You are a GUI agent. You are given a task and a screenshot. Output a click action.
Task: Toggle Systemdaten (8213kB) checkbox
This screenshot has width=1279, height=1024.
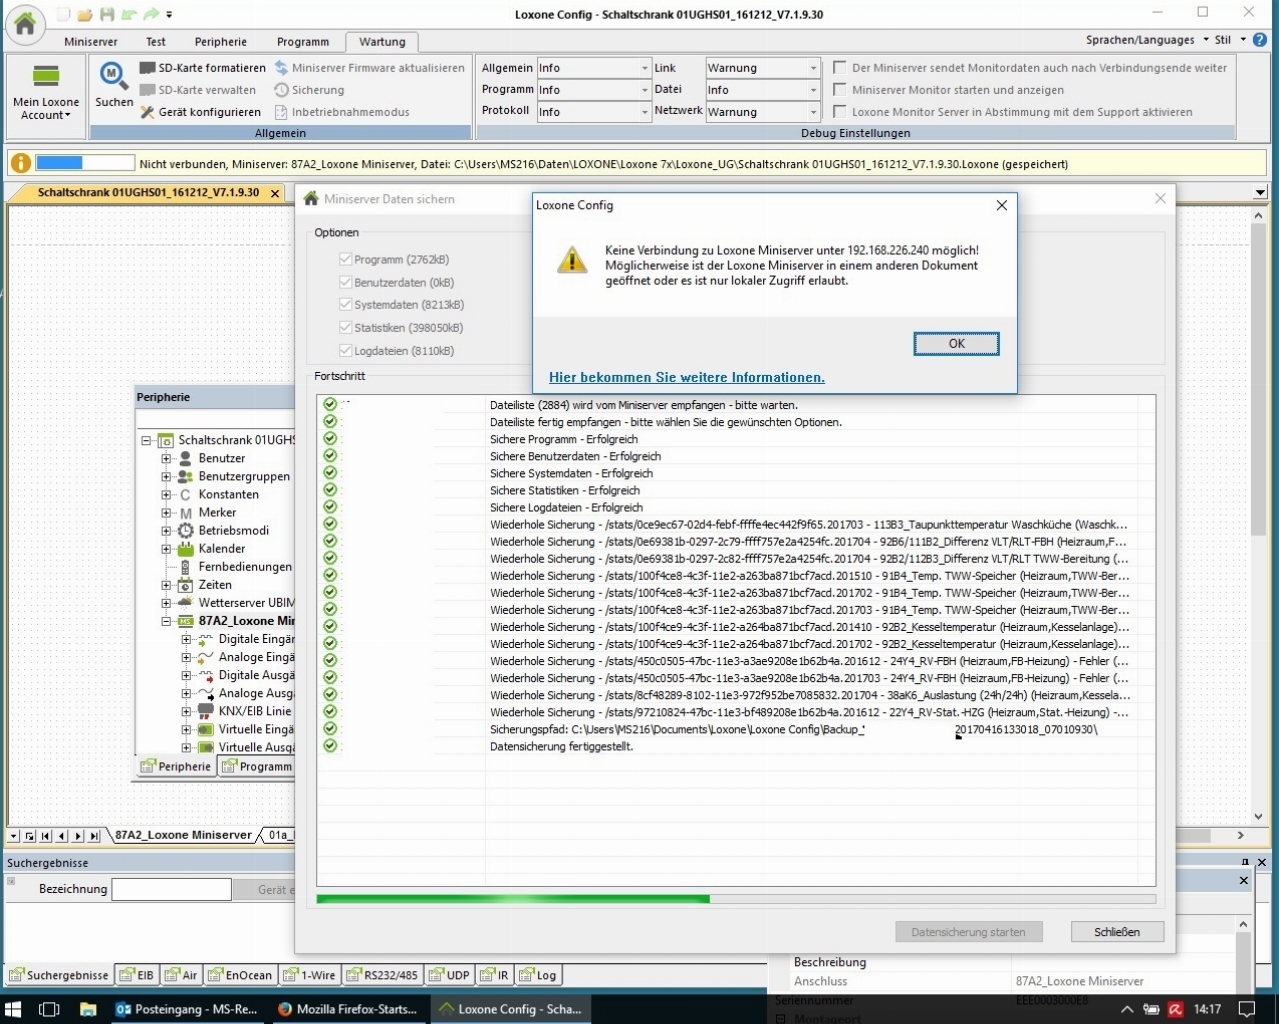346,304
